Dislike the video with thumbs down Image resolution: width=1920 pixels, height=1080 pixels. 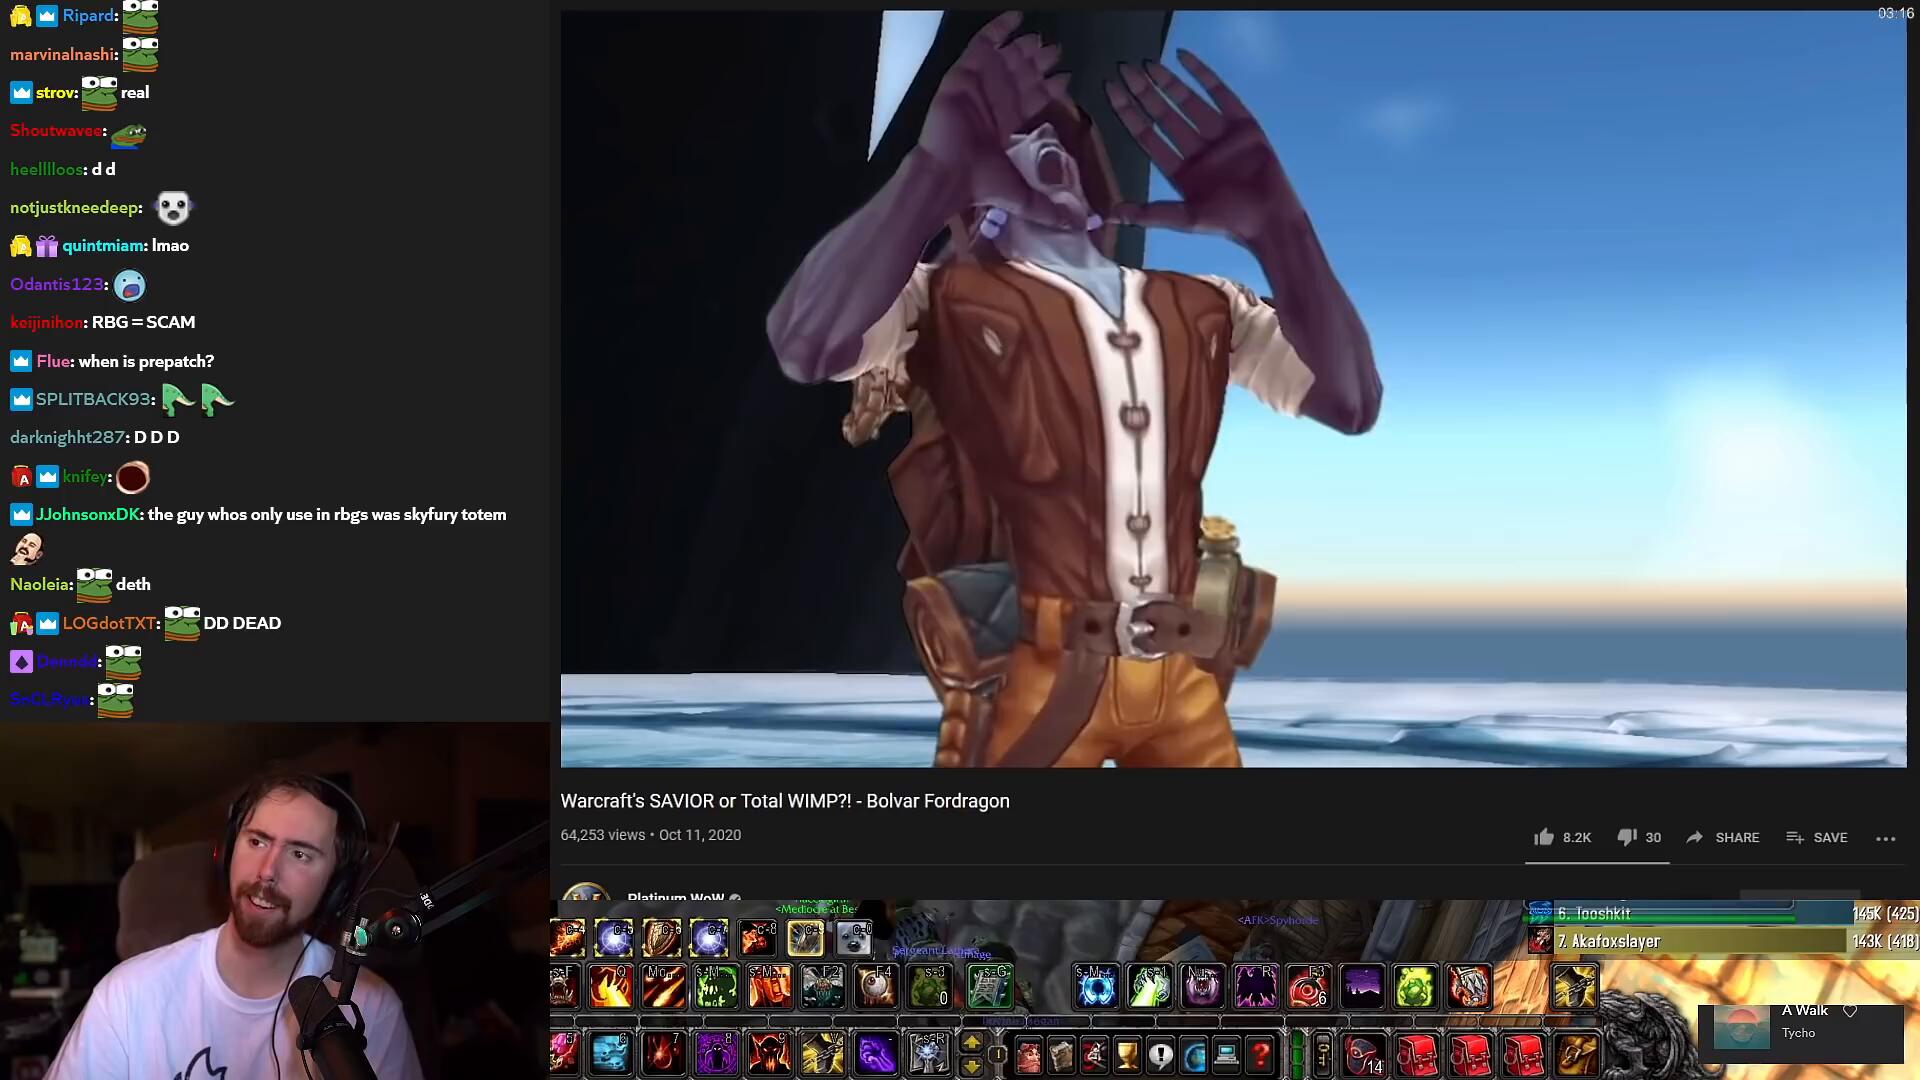[1627, 837]
